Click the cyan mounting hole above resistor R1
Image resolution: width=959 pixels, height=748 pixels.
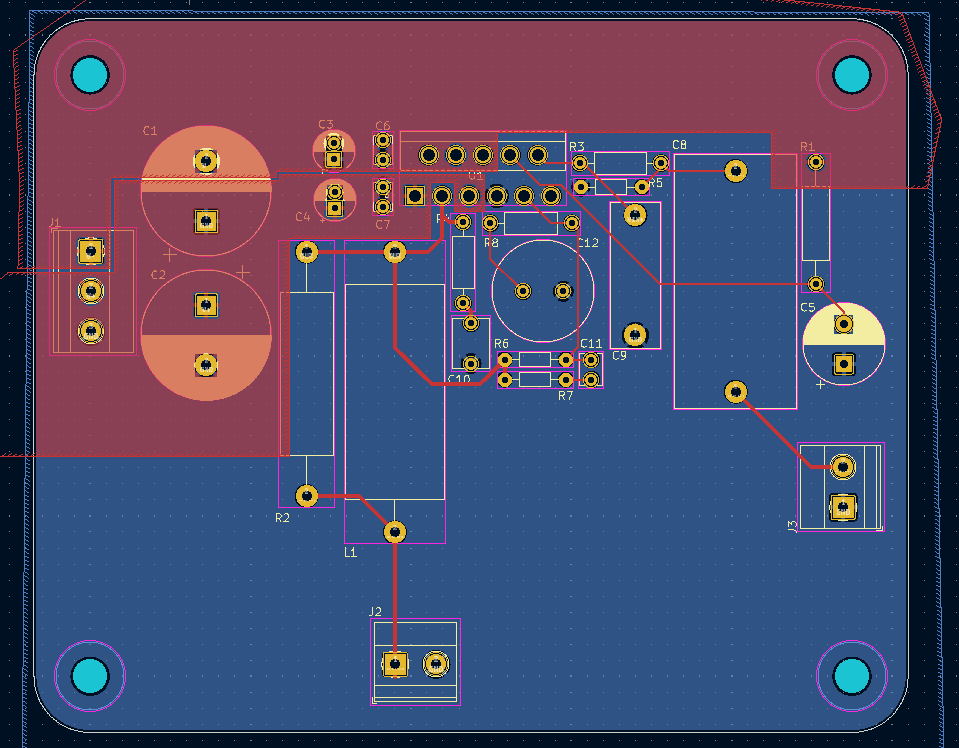coord(851,75)
